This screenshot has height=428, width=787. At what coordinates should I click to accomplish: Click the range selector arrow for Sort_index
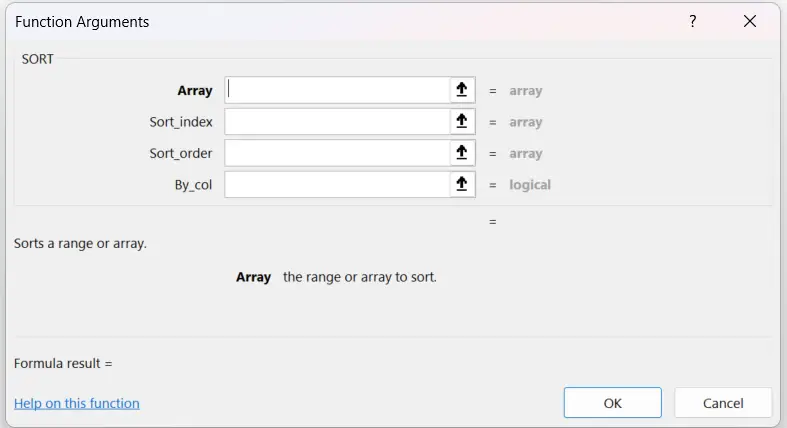tap(462, 121)
